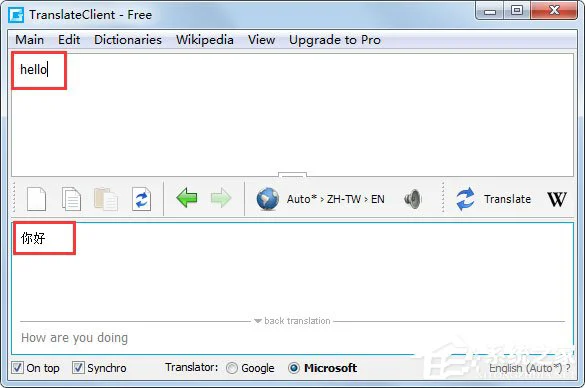Toggle the Synchro checkbox
Viewport: 585px width, 388px height.
(78, 367)
